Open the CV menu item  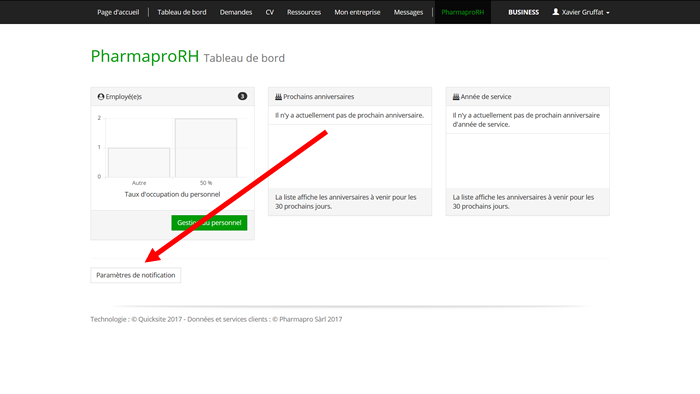(270, 12)
